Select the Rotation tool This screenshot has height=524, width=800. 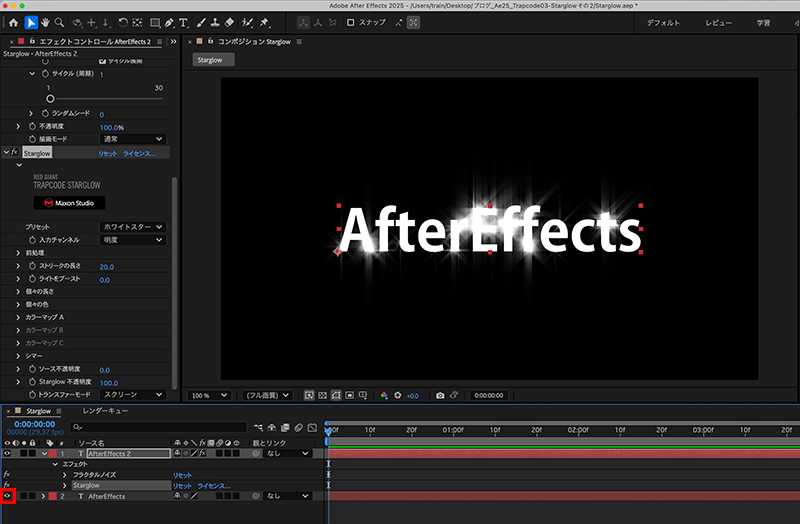122,22
